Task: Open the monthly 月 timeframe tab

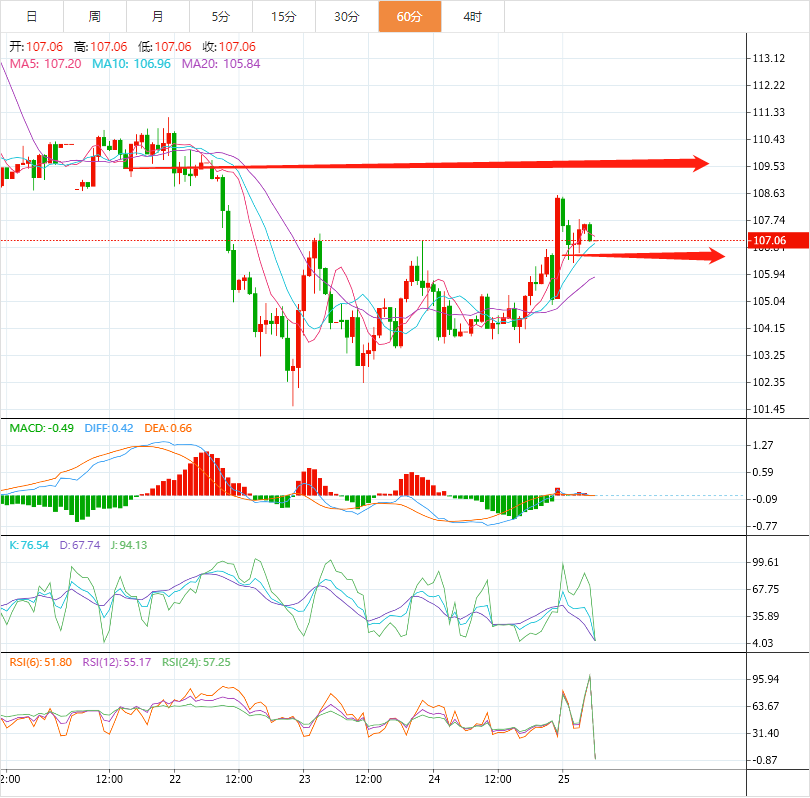Action: (158, 17)
